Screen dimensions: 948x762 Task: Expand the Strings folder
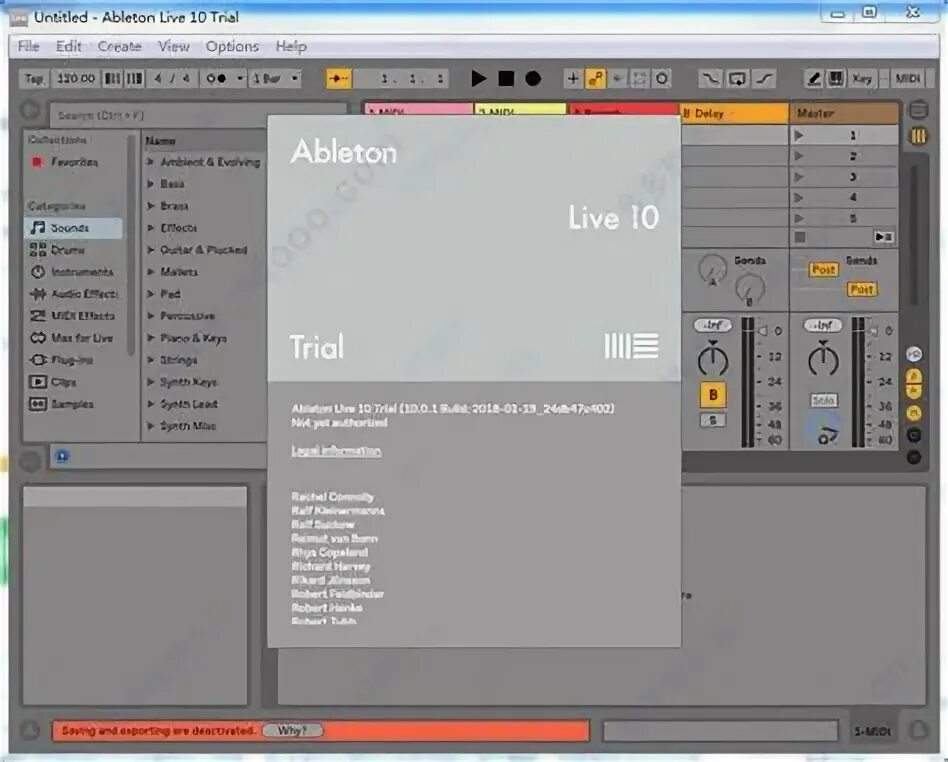pyautogui.click(x=151, y=360)
